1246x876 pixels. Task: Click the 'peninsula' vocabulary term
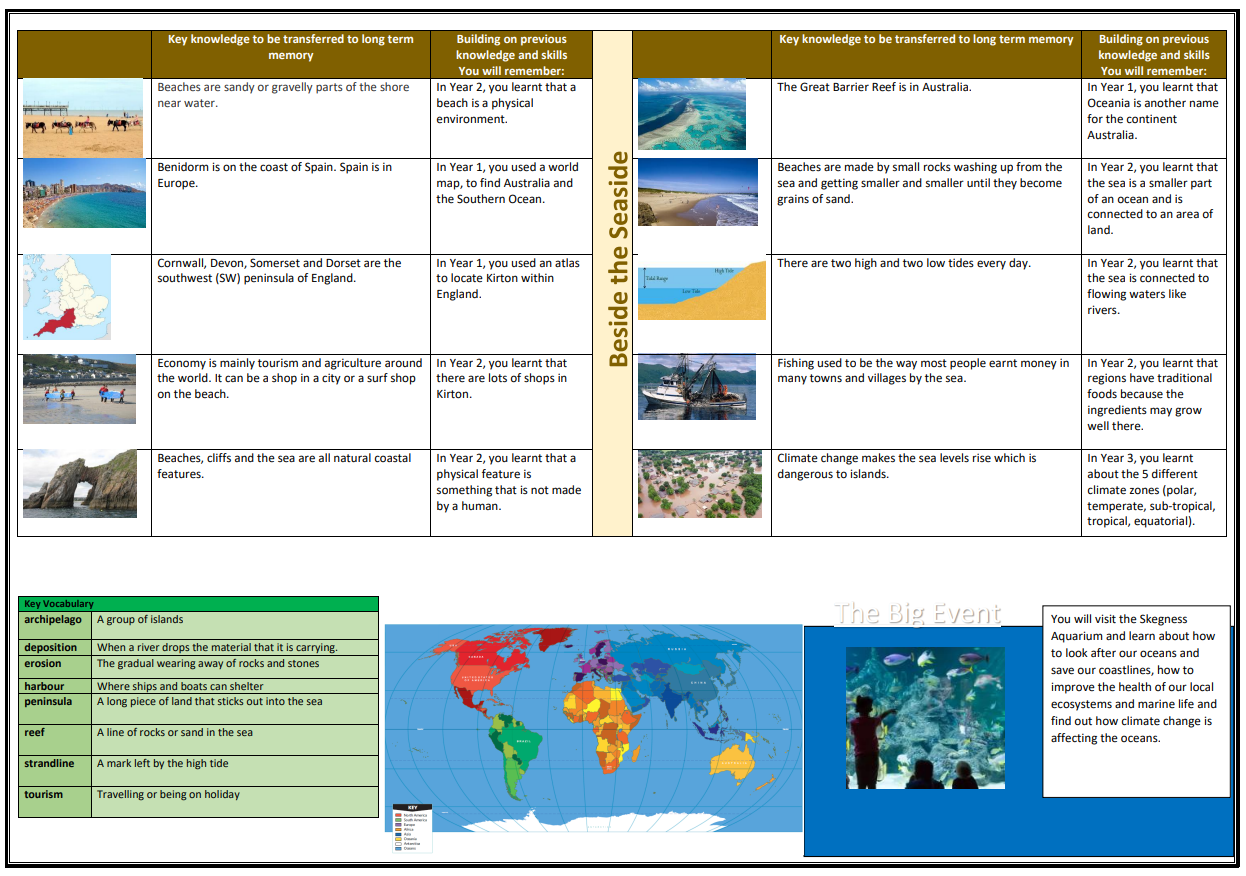point(48,702)
